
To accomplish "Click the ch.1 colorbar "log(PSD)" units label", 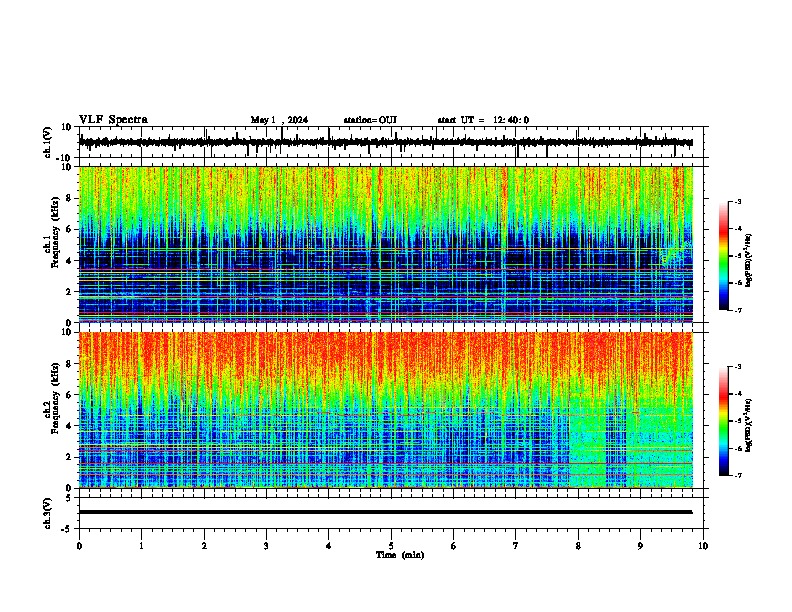I will [x=748, y=260].
